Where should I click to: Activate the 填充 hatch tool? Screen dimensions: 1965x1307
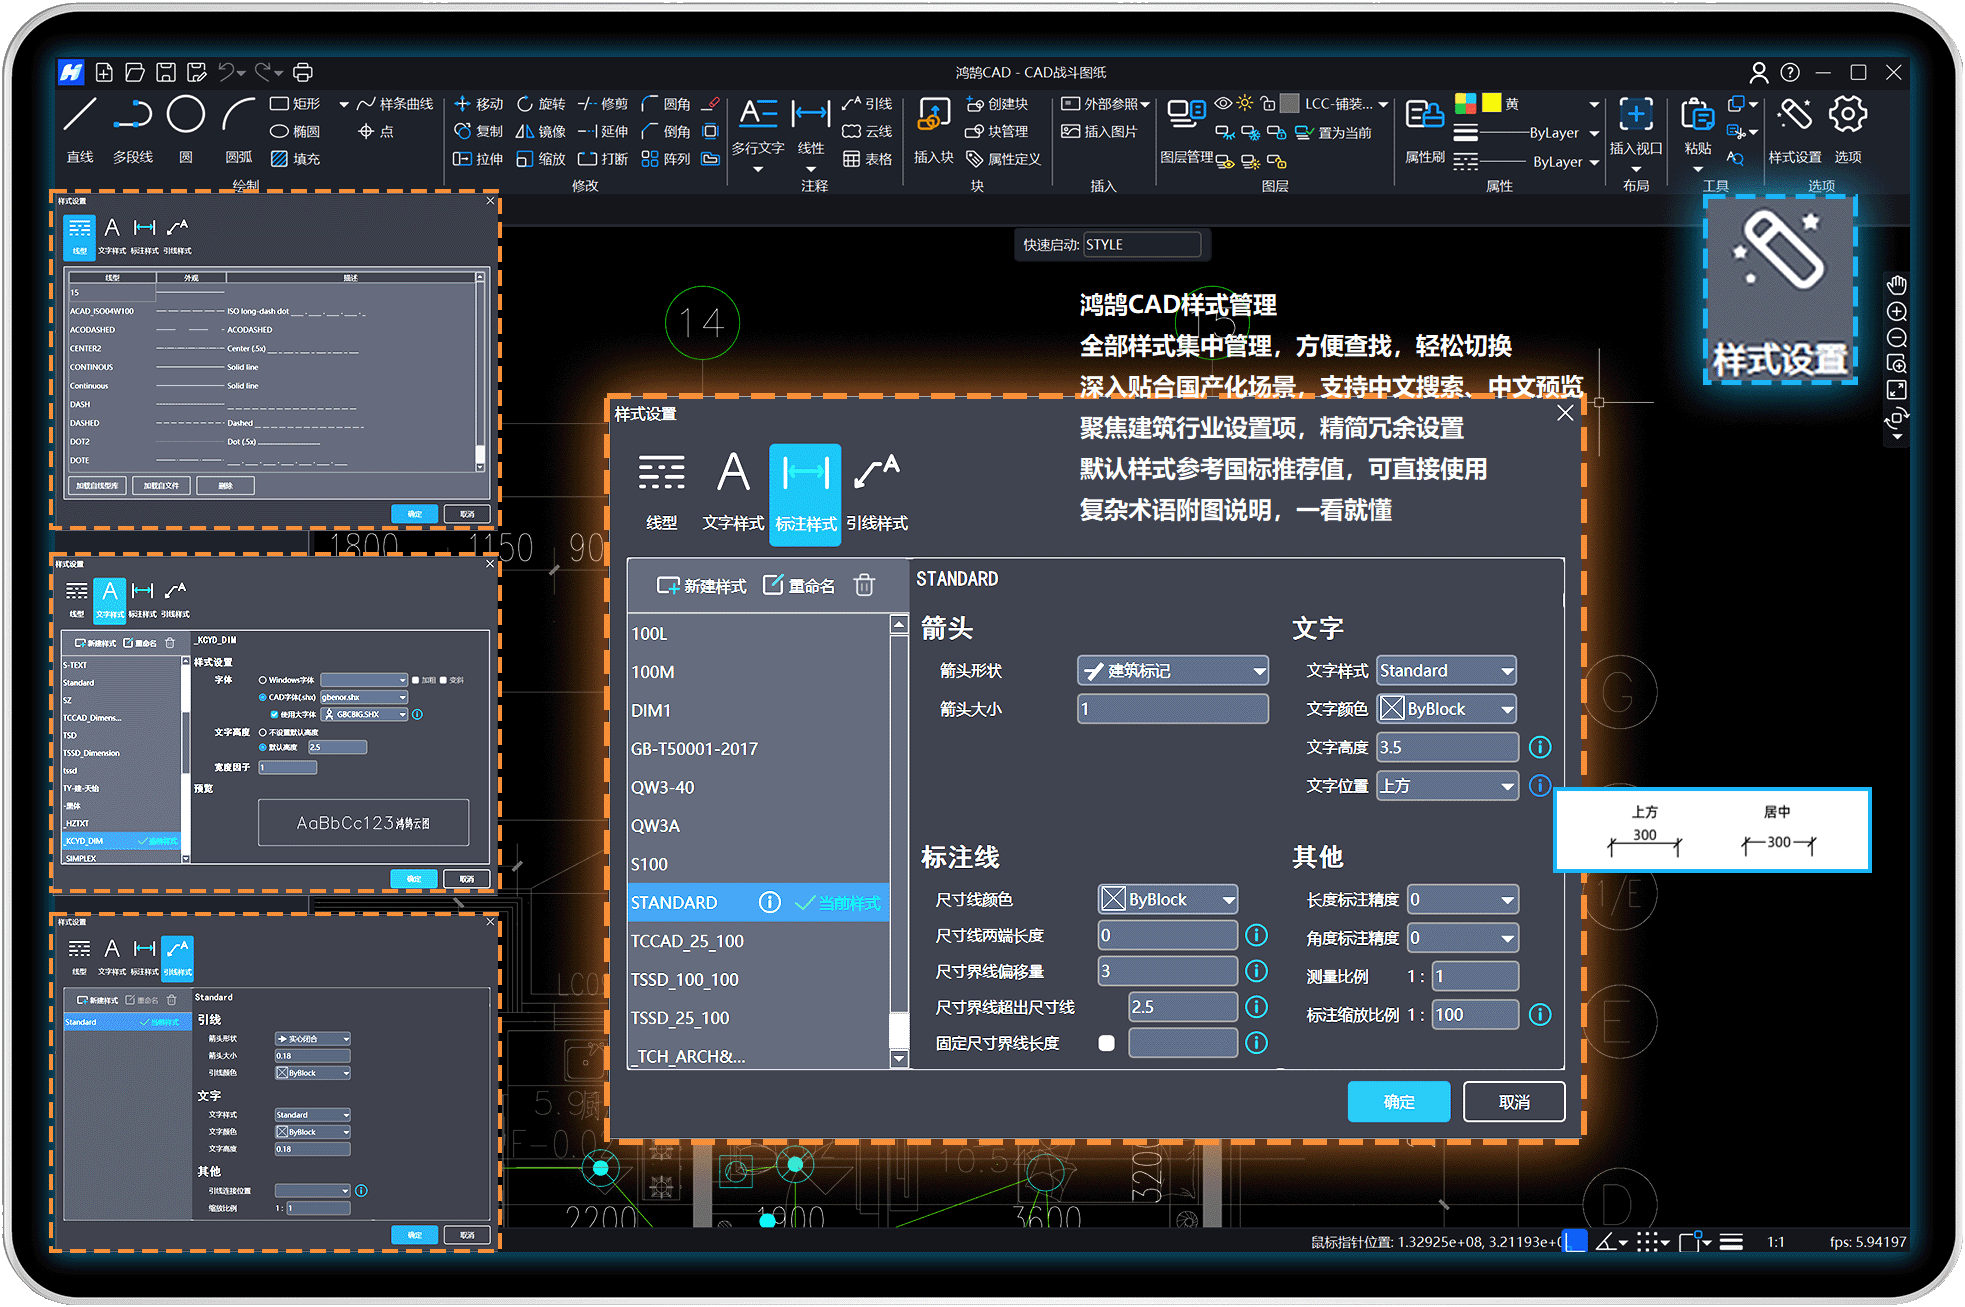296,159
